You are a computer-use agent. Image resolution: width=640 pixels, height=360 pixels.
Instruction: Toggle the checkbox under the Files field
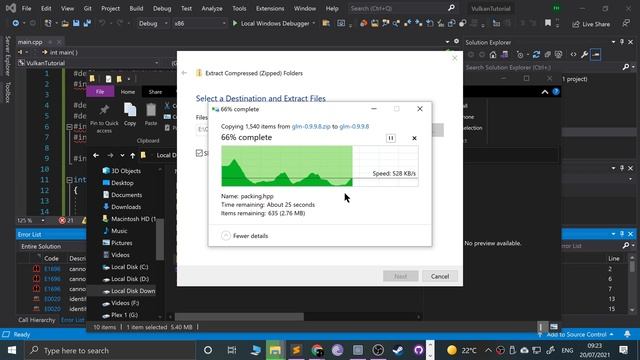point(199,153)
